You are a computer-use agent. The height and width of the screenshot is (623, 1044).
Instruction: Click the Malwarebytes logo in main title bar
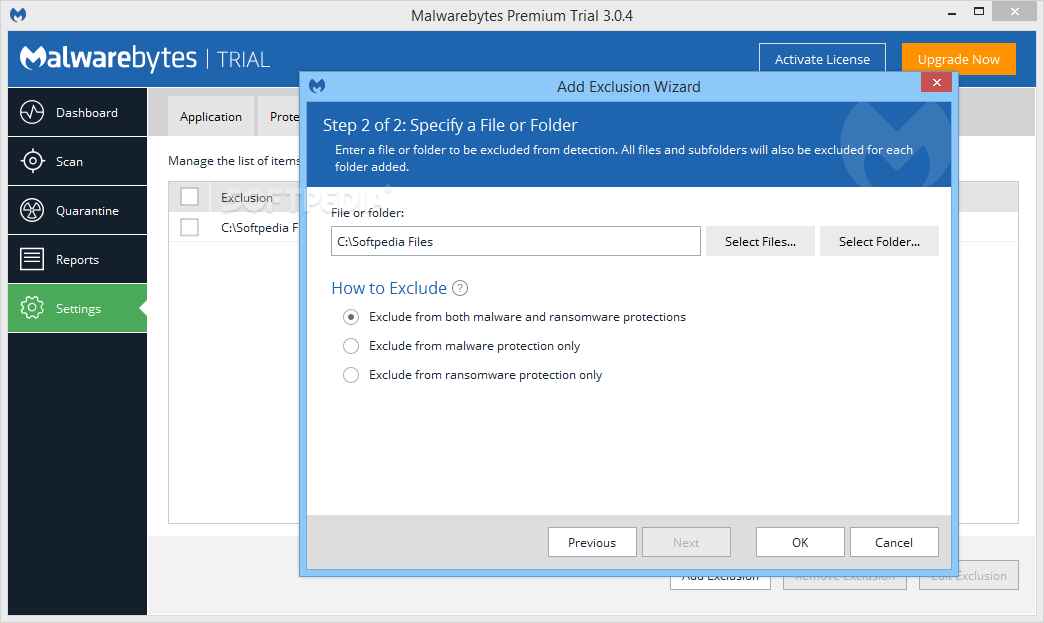(18, 15)
